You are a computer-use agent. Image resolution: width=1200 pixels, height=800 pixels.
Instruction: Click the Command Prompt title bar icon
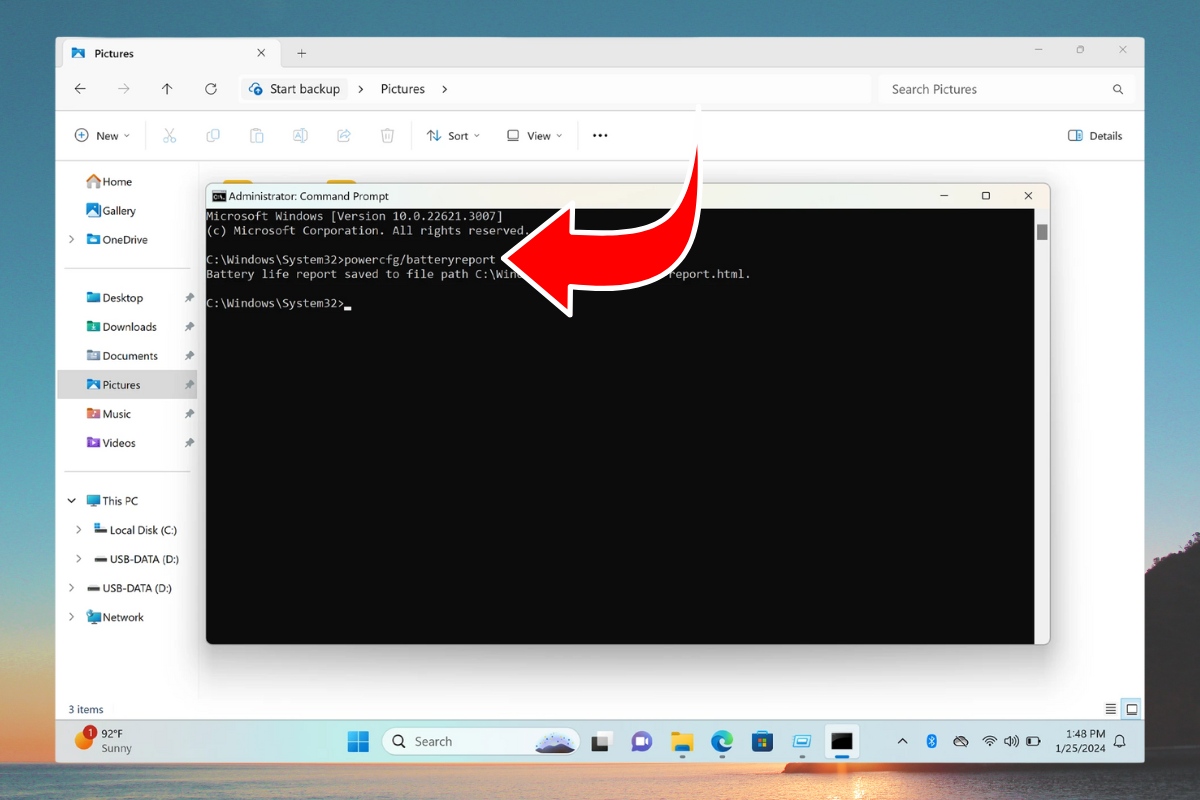pyautogui.click(x=219, y=196)
